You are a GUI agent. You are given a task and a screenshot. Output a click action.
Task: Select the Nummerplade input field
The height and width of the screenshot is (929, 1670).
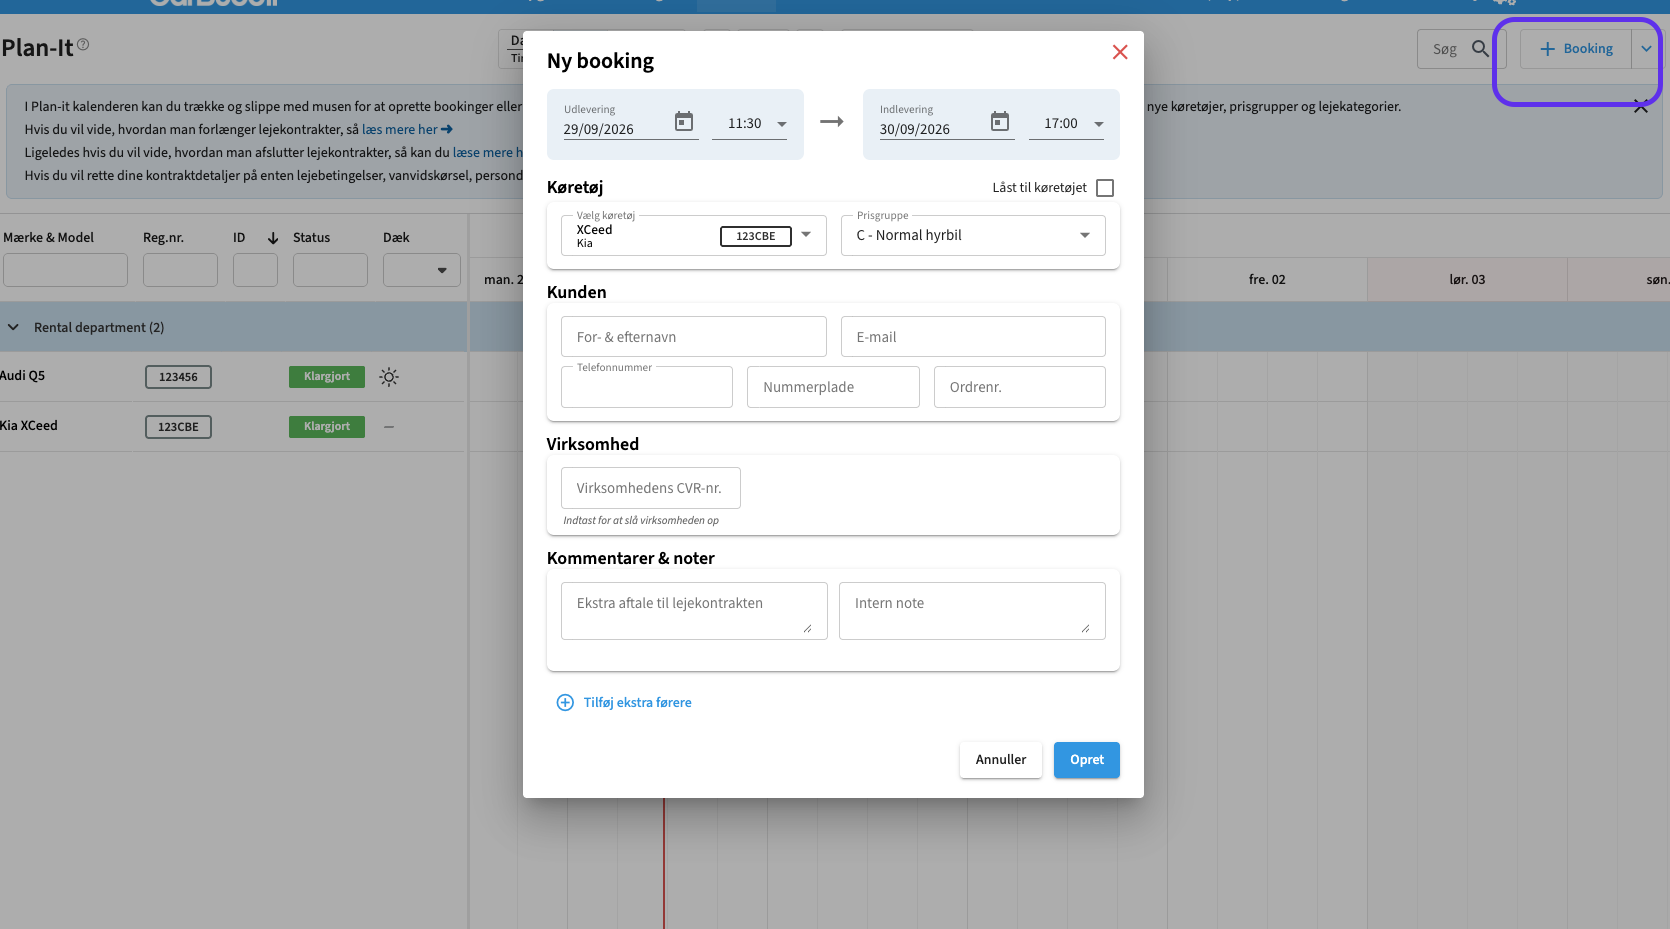pyautogui.click(x=833, y=387)
